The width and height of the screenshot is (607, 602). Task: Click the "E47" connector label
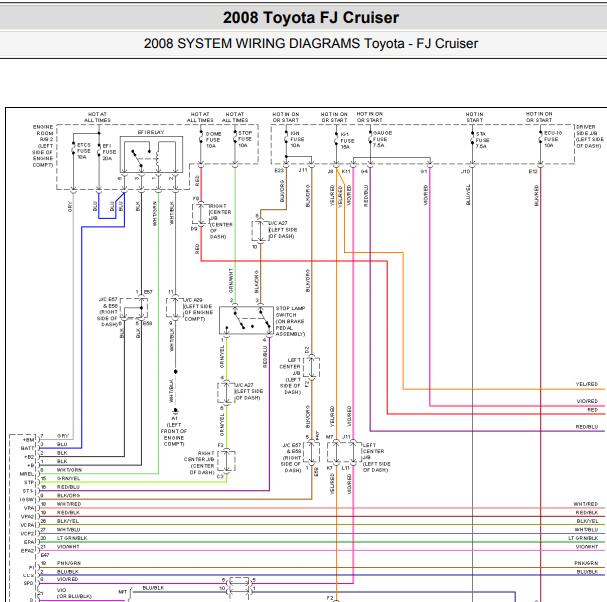pos(45,555)
